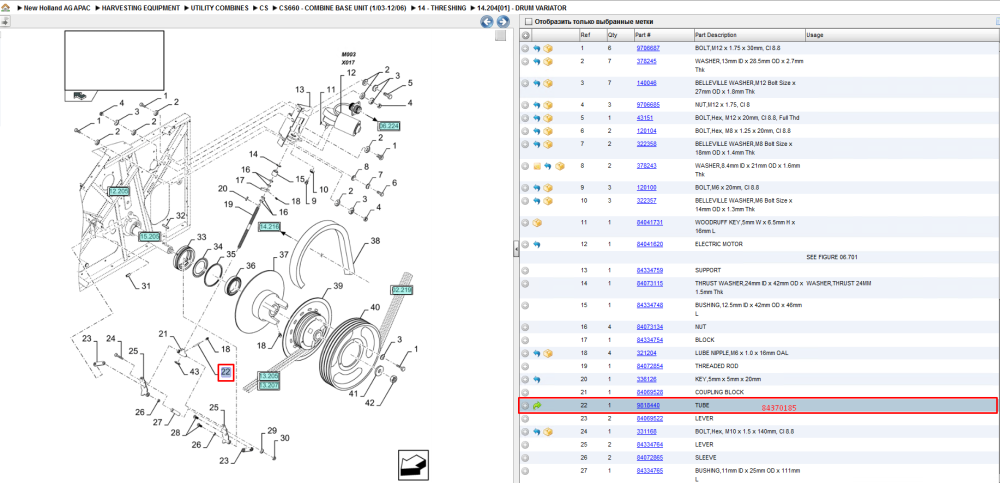1000x483 pixels.
Task: Go to the home page icon
Action: click(x=5, y=10)
